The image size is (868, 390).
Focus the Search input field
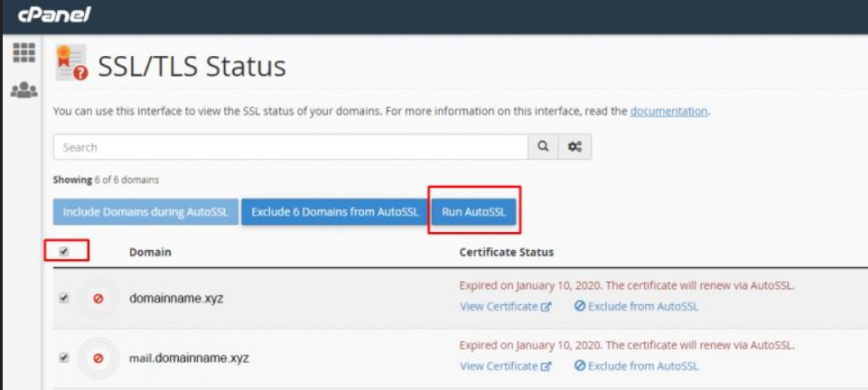pos(291,147)
